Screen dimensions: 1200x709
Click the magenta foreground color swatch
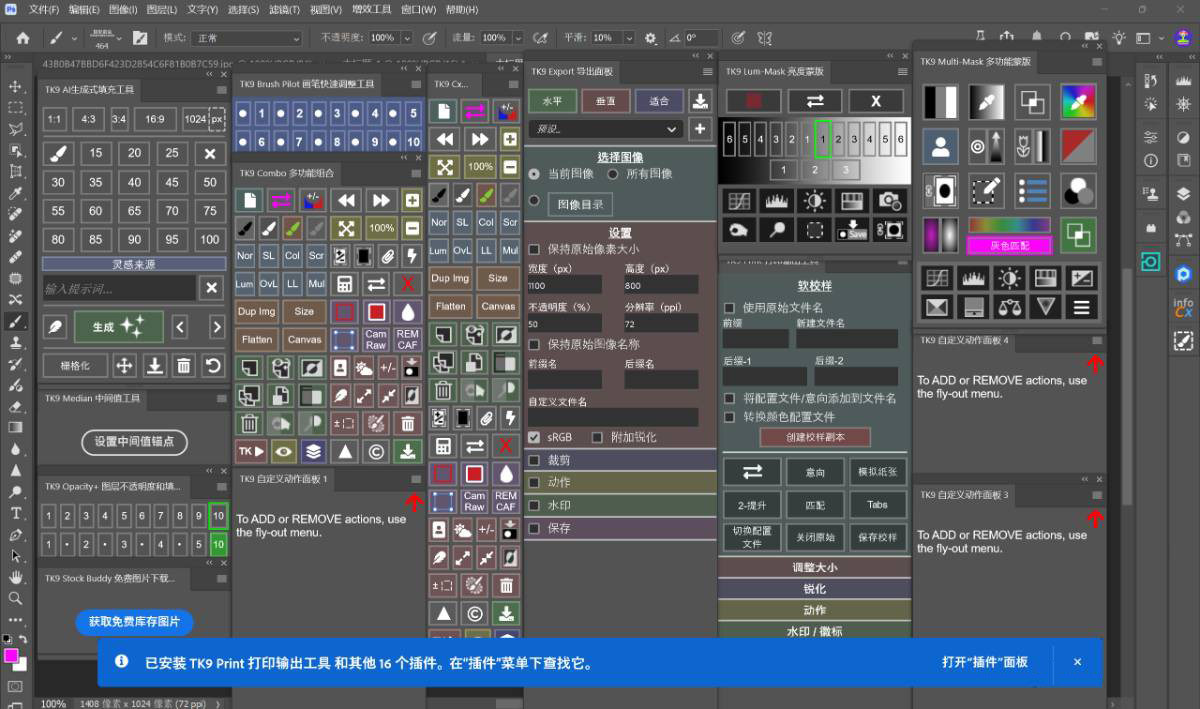[11, 656]
